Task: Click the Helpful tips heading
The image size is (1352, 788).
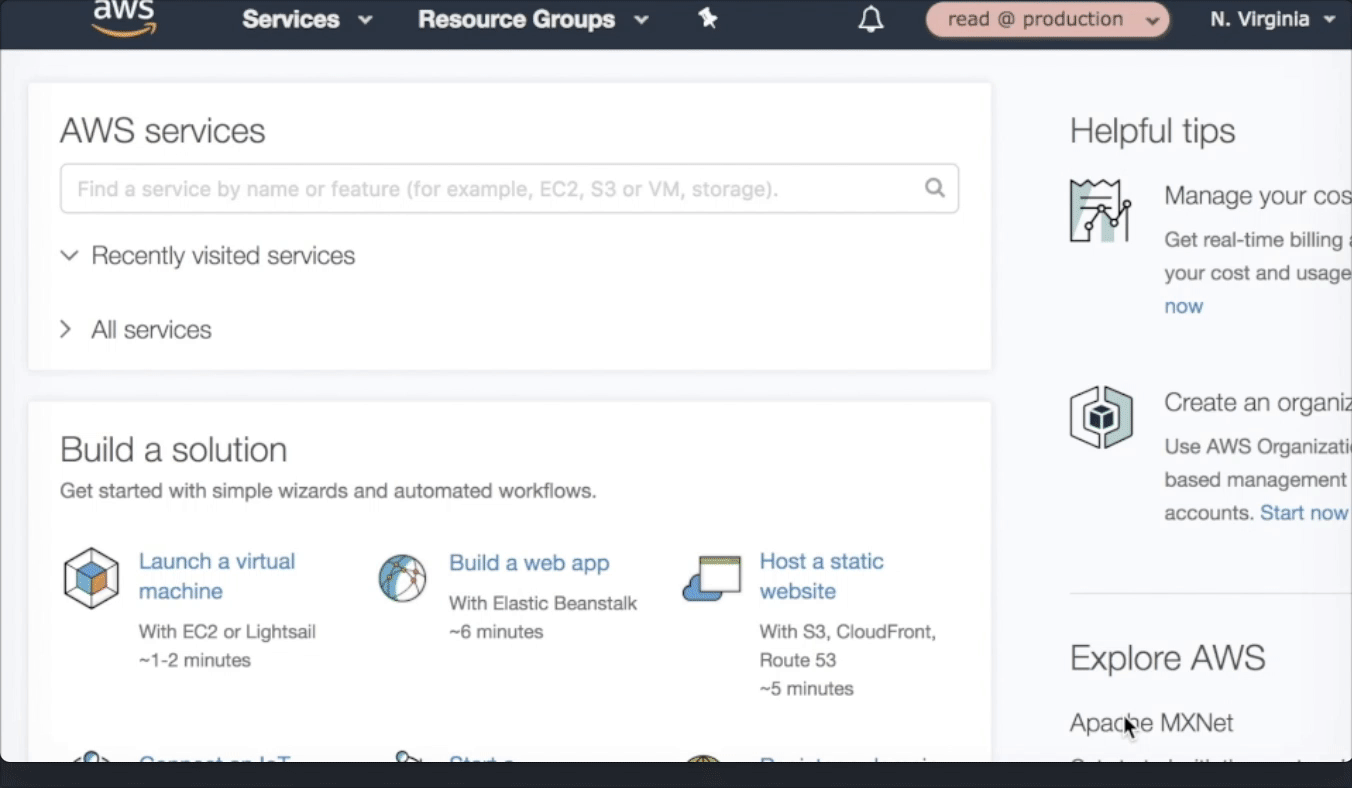Action: pos(1152,131)
